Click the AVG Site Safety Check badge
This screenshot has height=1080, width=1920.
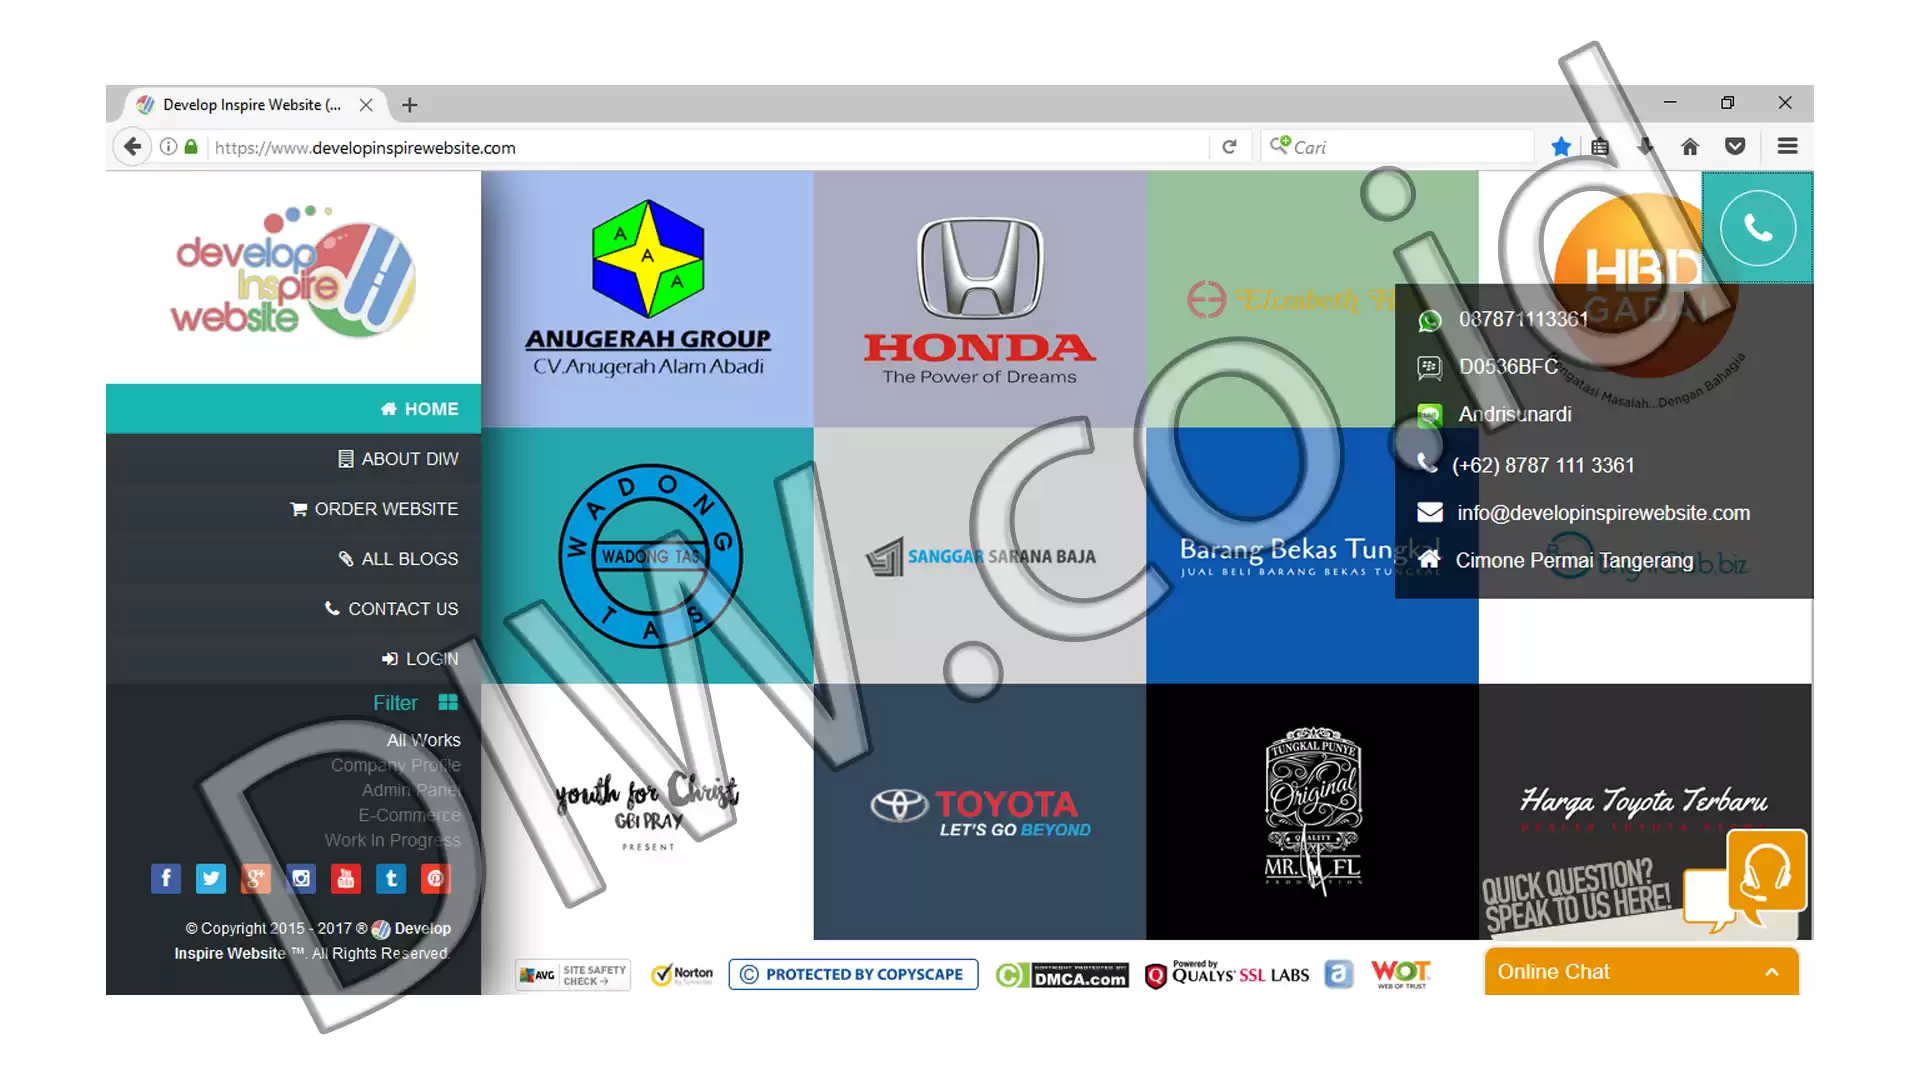(x=573, y=975)
